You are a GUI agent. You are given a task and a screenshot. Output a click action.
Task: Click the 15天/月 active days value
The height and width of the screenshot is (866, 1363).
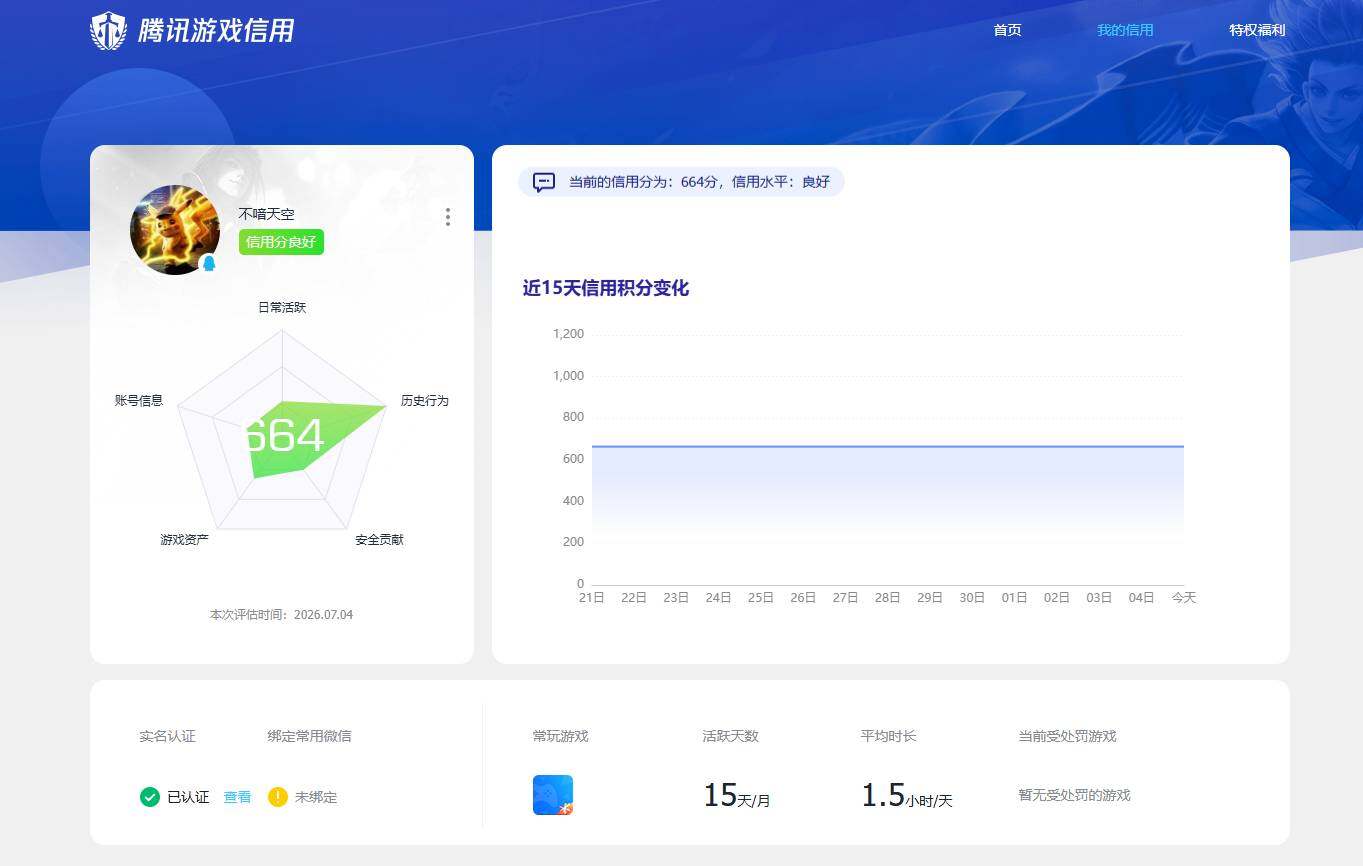pos(737,796)
